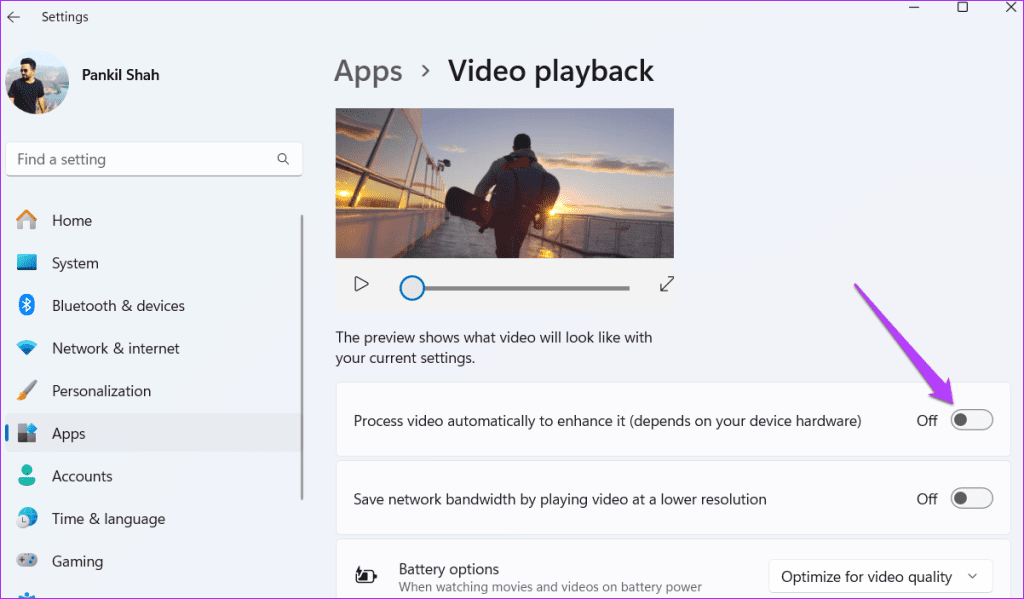Open Bluetooth & devices section

(x=117, y=306)
